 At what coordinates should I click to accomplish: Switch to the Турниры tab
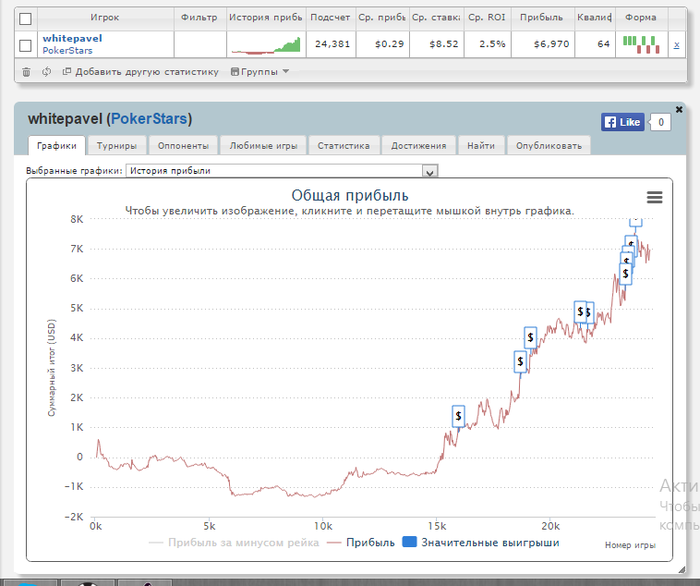(x=117, y=145)
